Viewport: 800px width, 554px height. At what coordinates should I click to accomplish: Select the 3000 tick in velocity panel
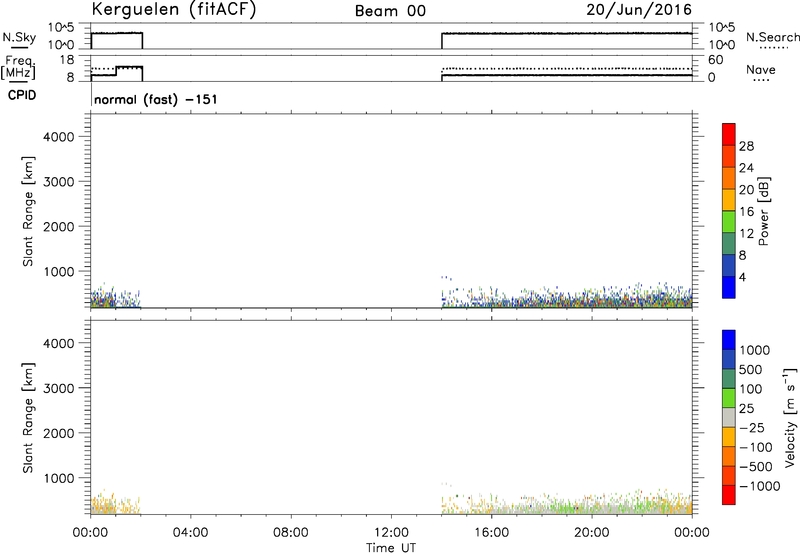tap(59, 388)
